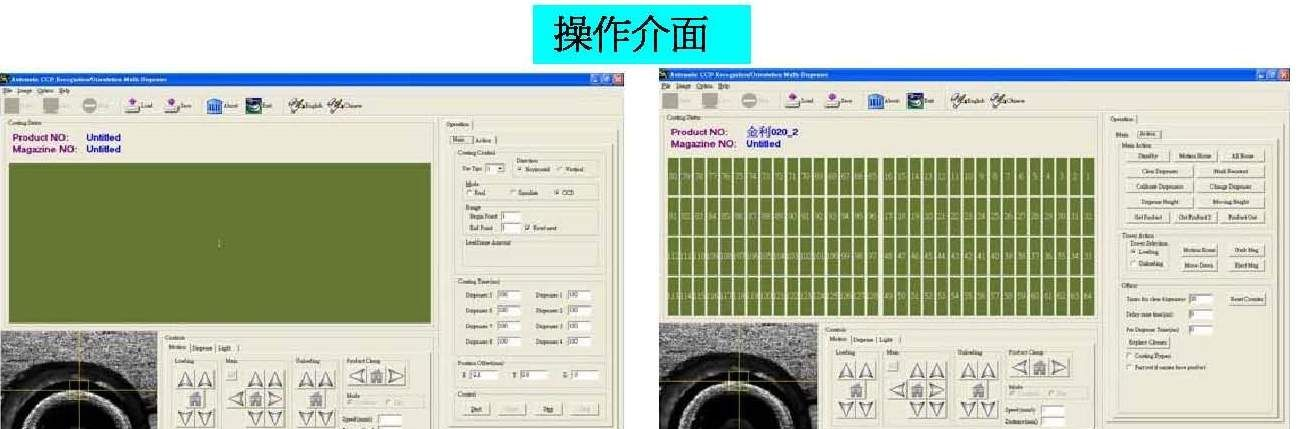
Task: Click Save icon in the 金利020_2 window
Action: click(838, 99)
